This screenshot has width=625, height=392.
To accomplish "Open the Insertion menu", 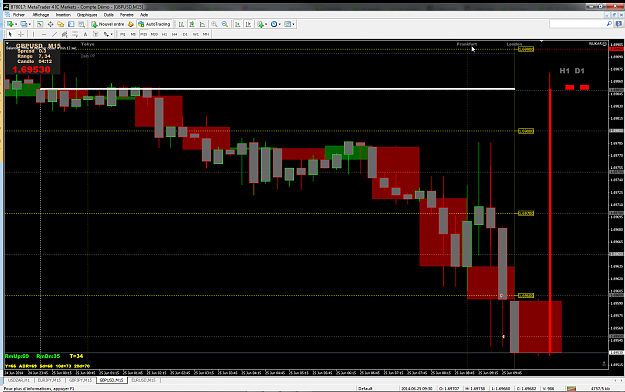I will click(63, 15).
